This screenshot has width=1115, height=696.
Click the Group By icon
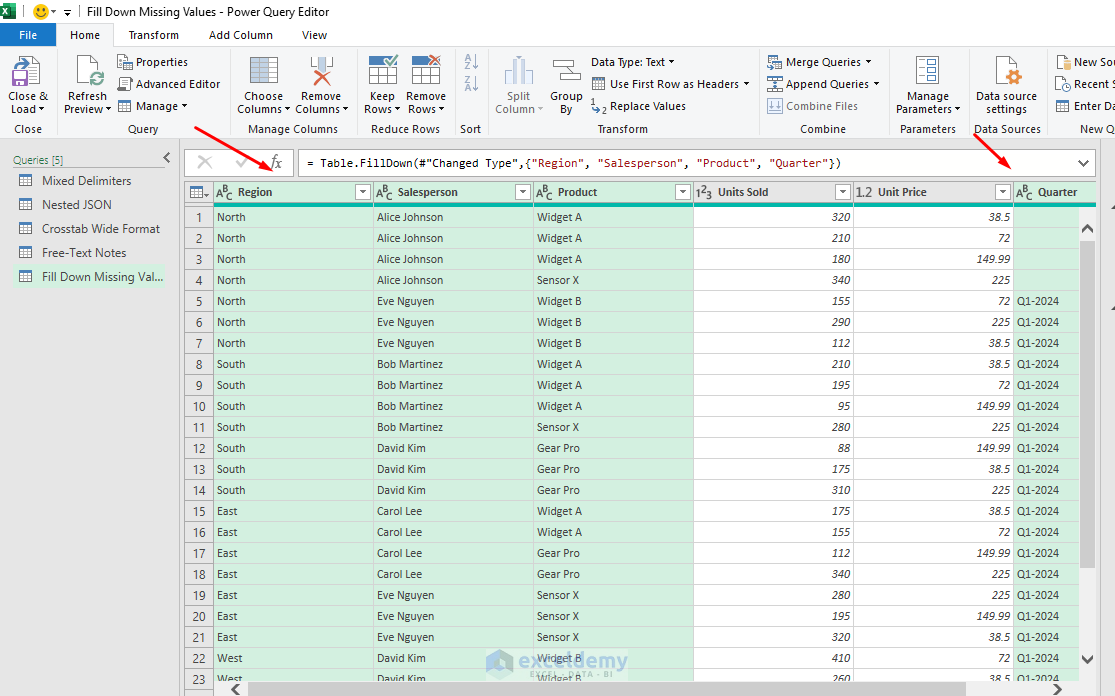(x=566, y=72)
